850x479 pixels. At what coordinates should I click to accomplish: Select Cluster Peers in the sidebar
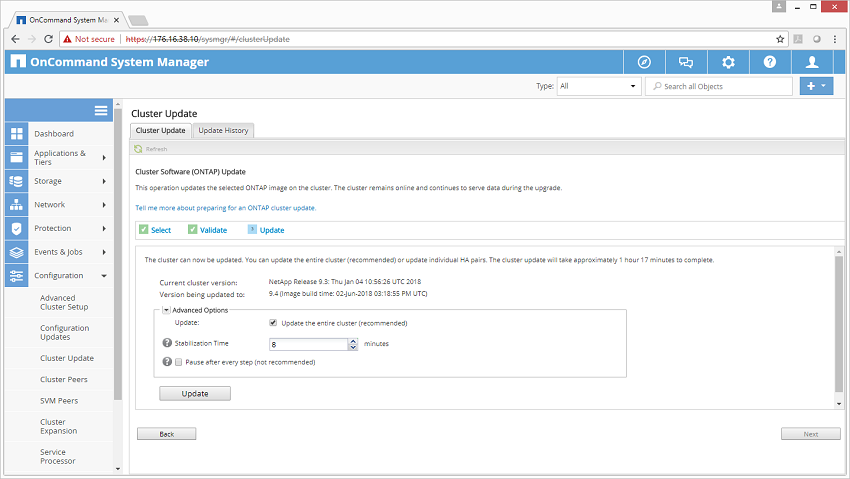[x=63, y=380]
